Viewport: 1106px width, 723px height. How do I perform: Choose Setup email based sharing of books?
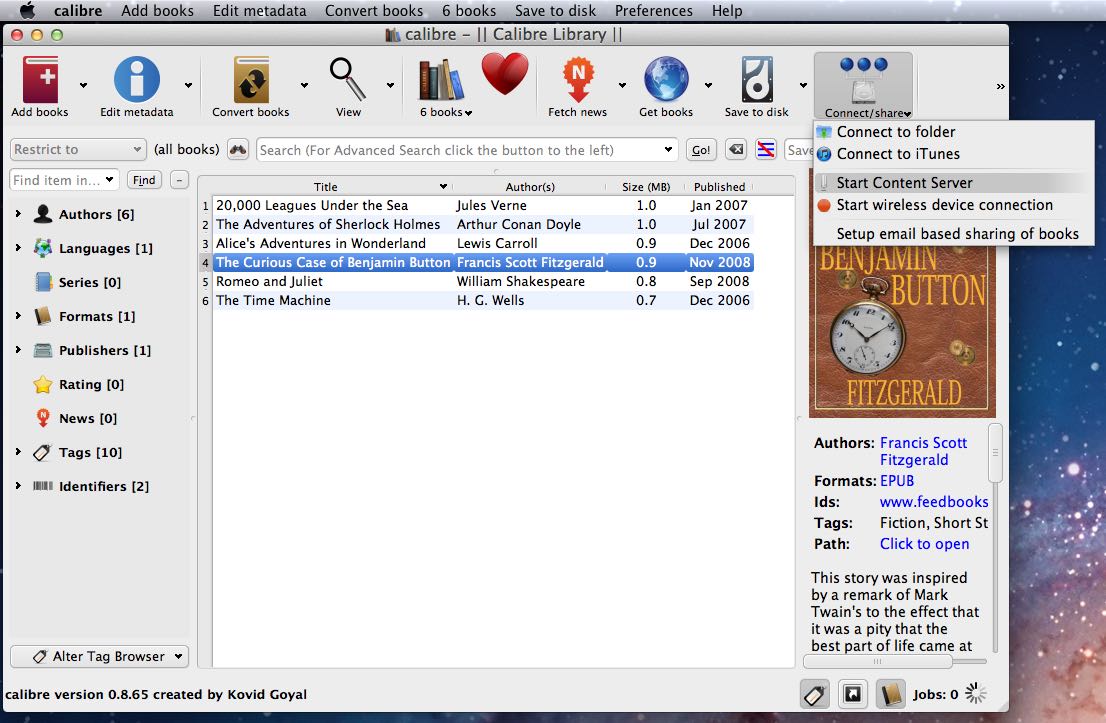953,233
